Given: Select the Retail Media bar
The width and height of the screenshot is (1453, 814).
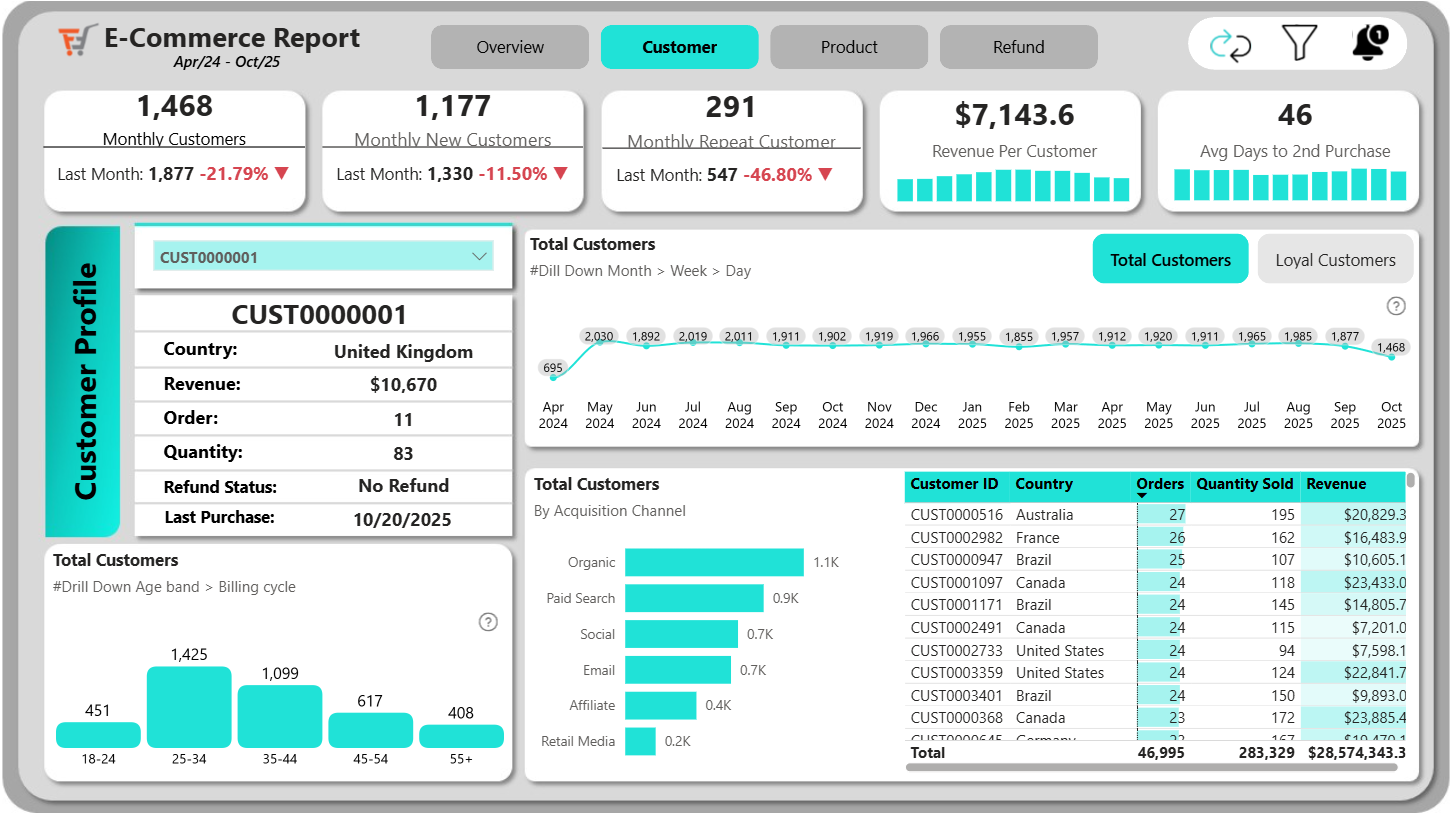Looking at the screenshot, I should coord(640,741).
